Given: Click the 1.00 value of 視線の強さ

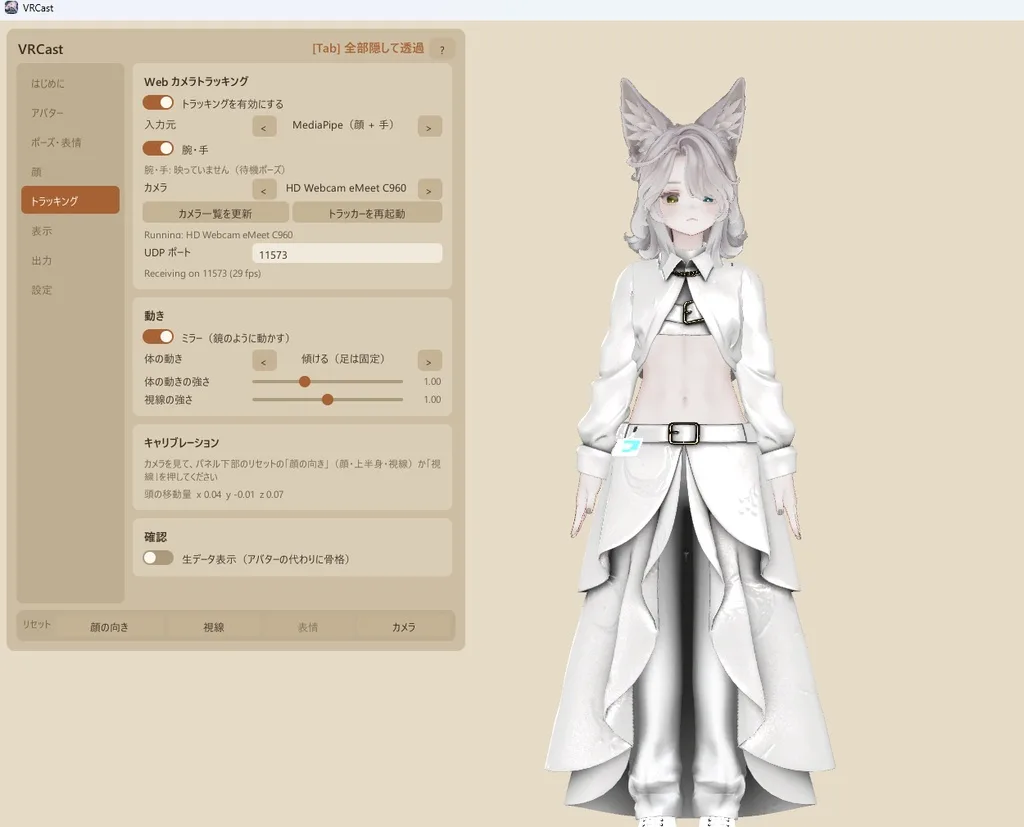Looking at the screenshot, I should (x=432, y=399).
